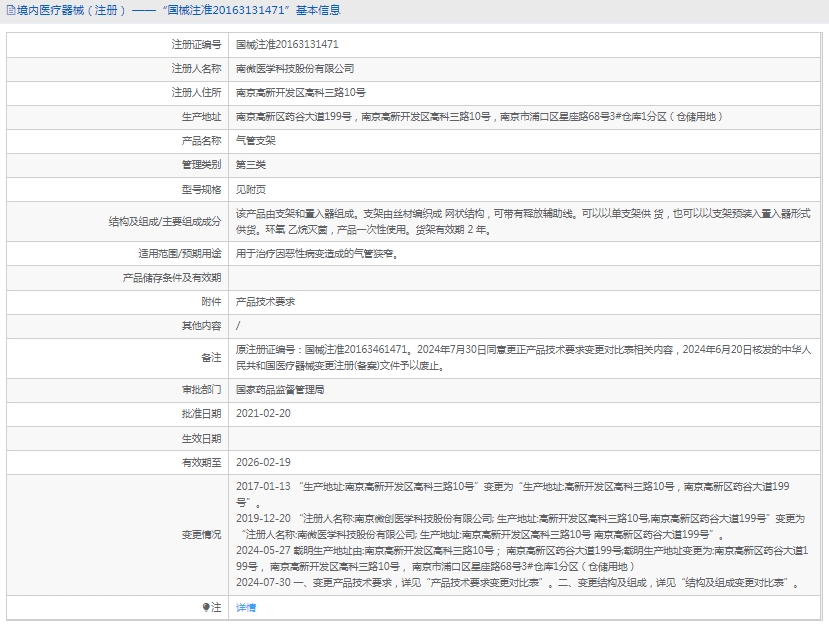Click the 生产地址 production address value
Screen dimensions: 829x626
(478, 117)
